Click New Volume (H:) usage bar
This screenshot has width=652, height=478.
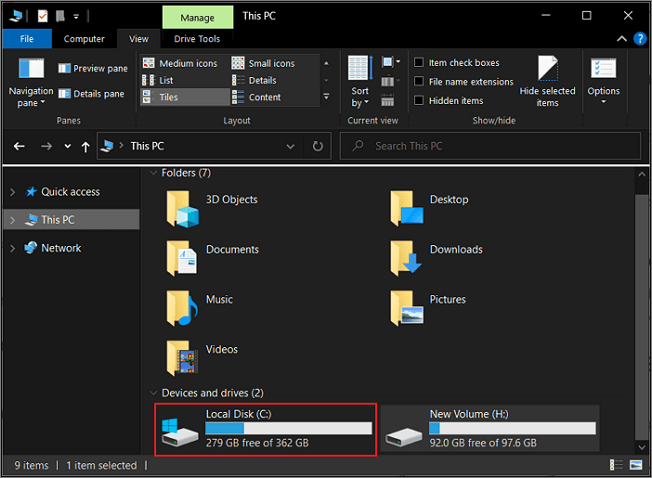pos(512,429)
